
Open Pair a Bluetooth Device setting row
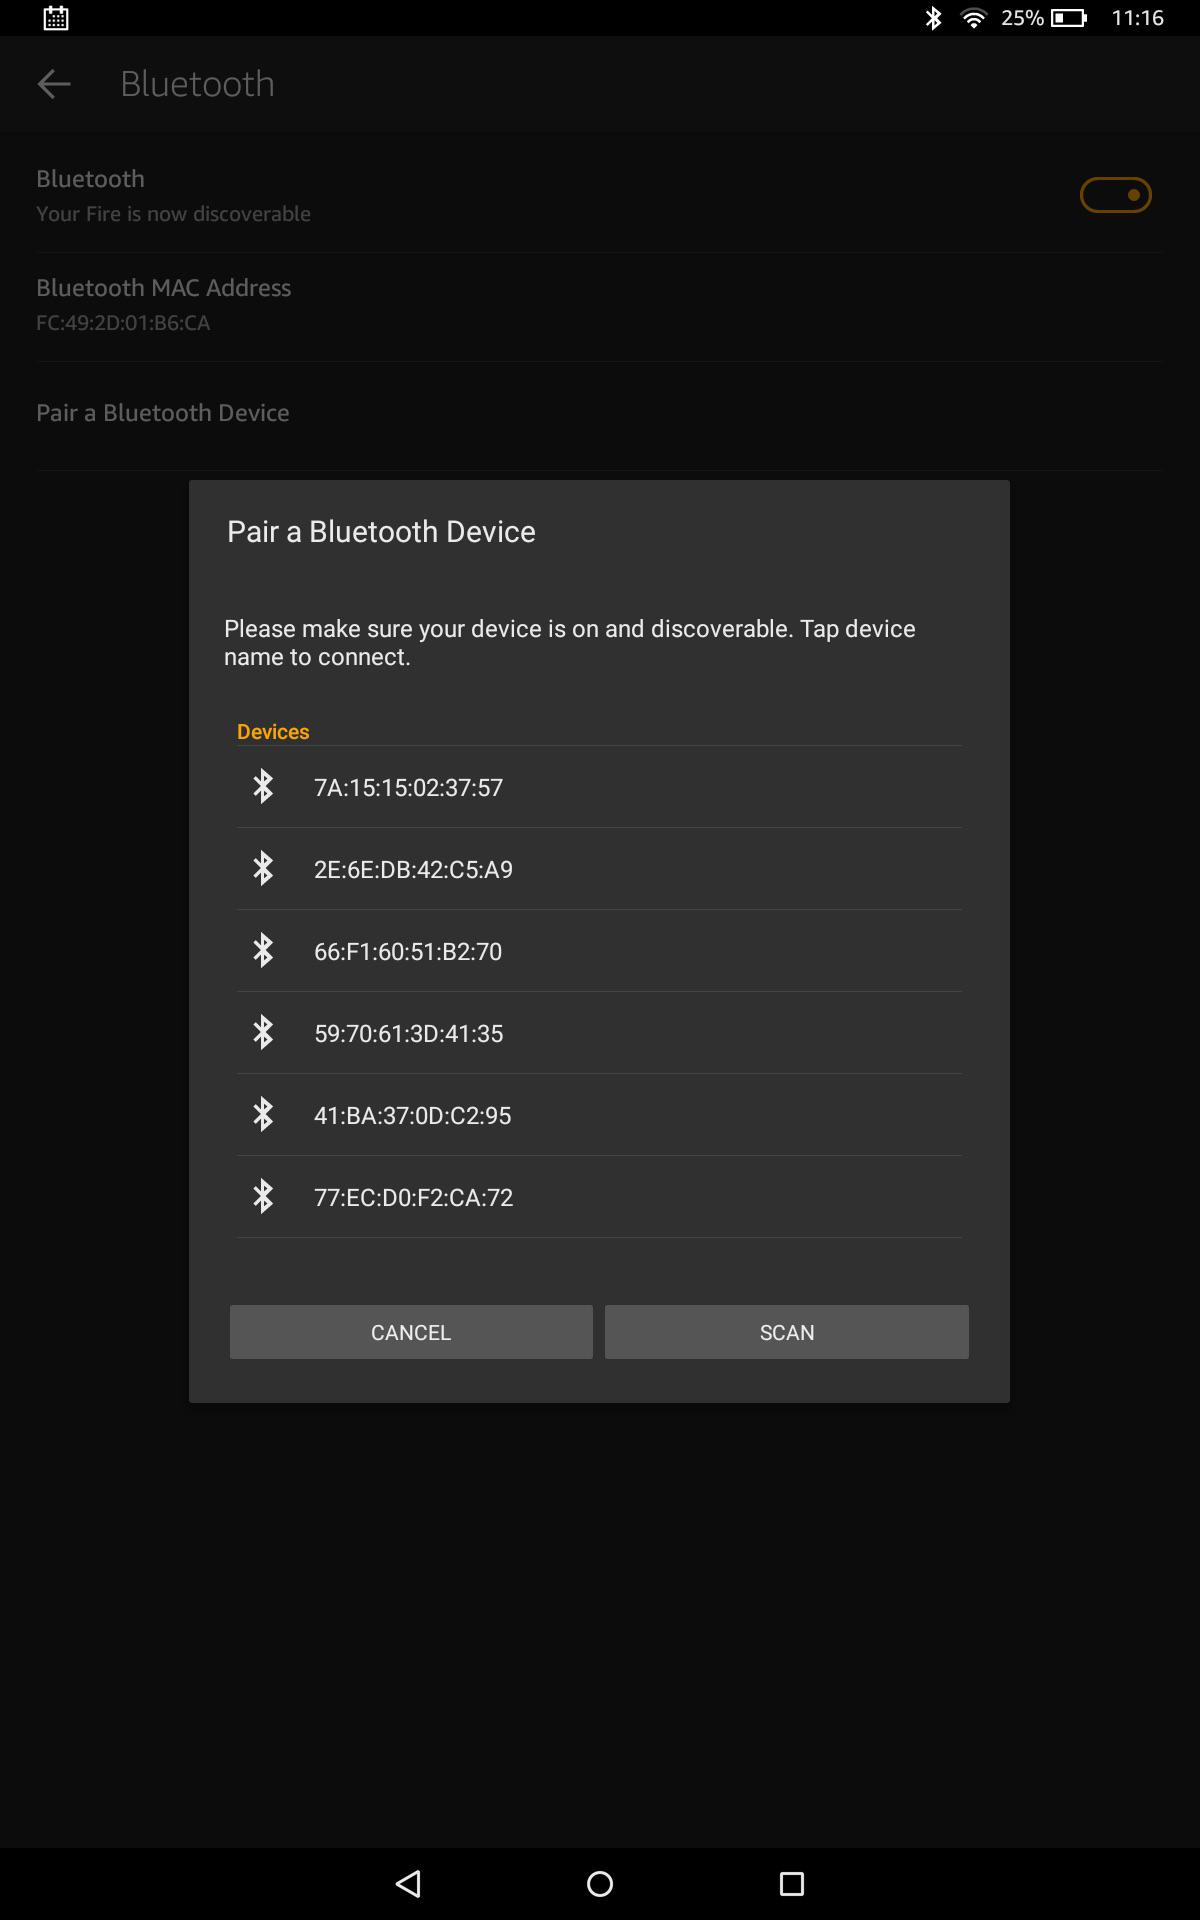600,413
